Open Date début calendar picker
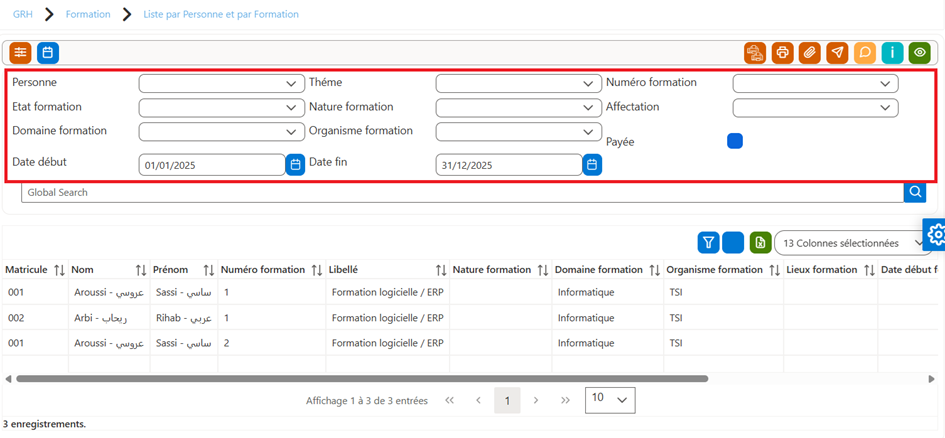The image size is (945, 438). click(x=295, y=164)
